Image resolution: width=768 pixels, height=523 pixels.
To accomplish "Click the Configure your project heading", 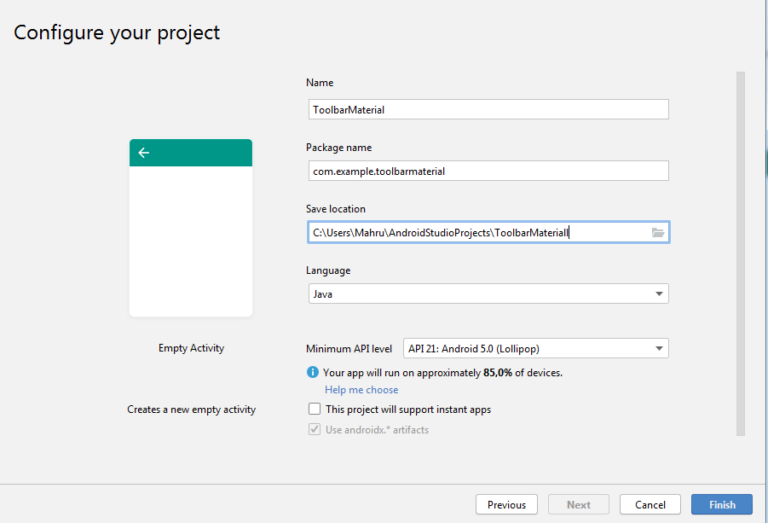I will (x=117, y=32).
